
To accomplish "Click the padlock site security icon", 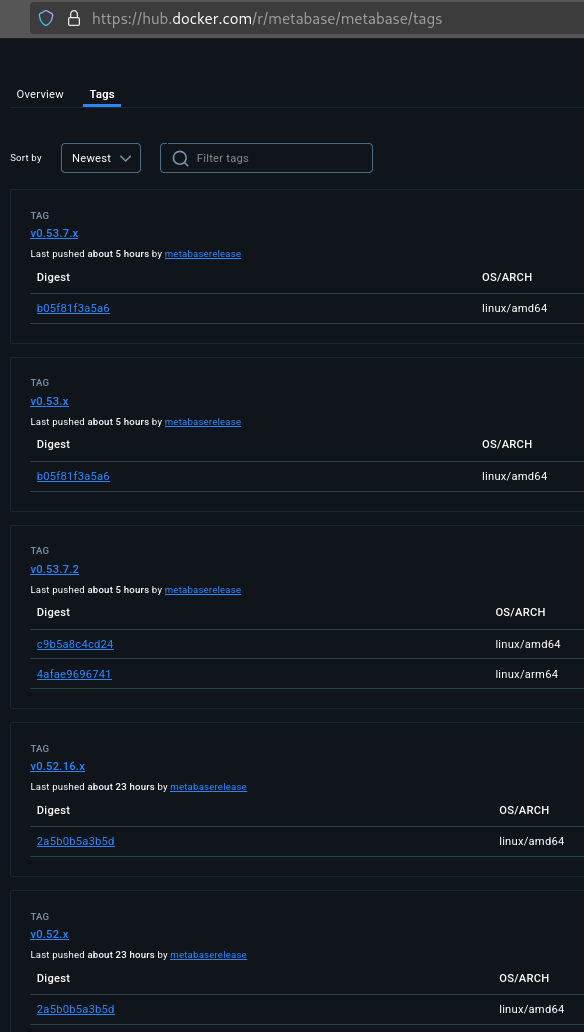I will (74, 18).
